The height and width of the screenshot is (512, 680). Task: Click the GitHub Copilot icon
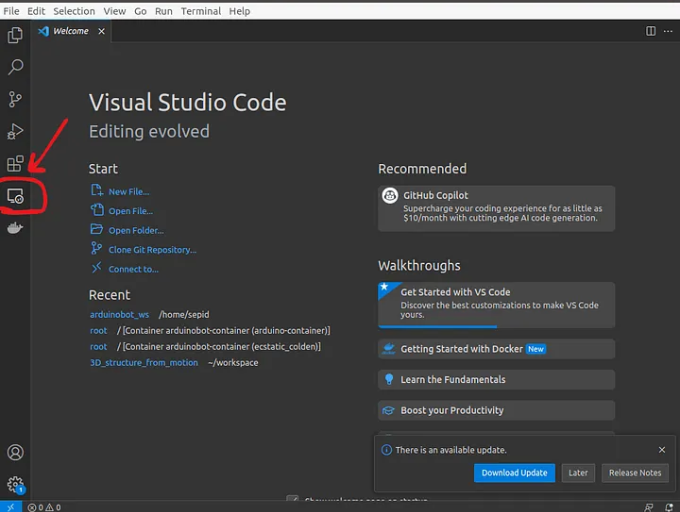pyautogui.click(x=390, y=196)
